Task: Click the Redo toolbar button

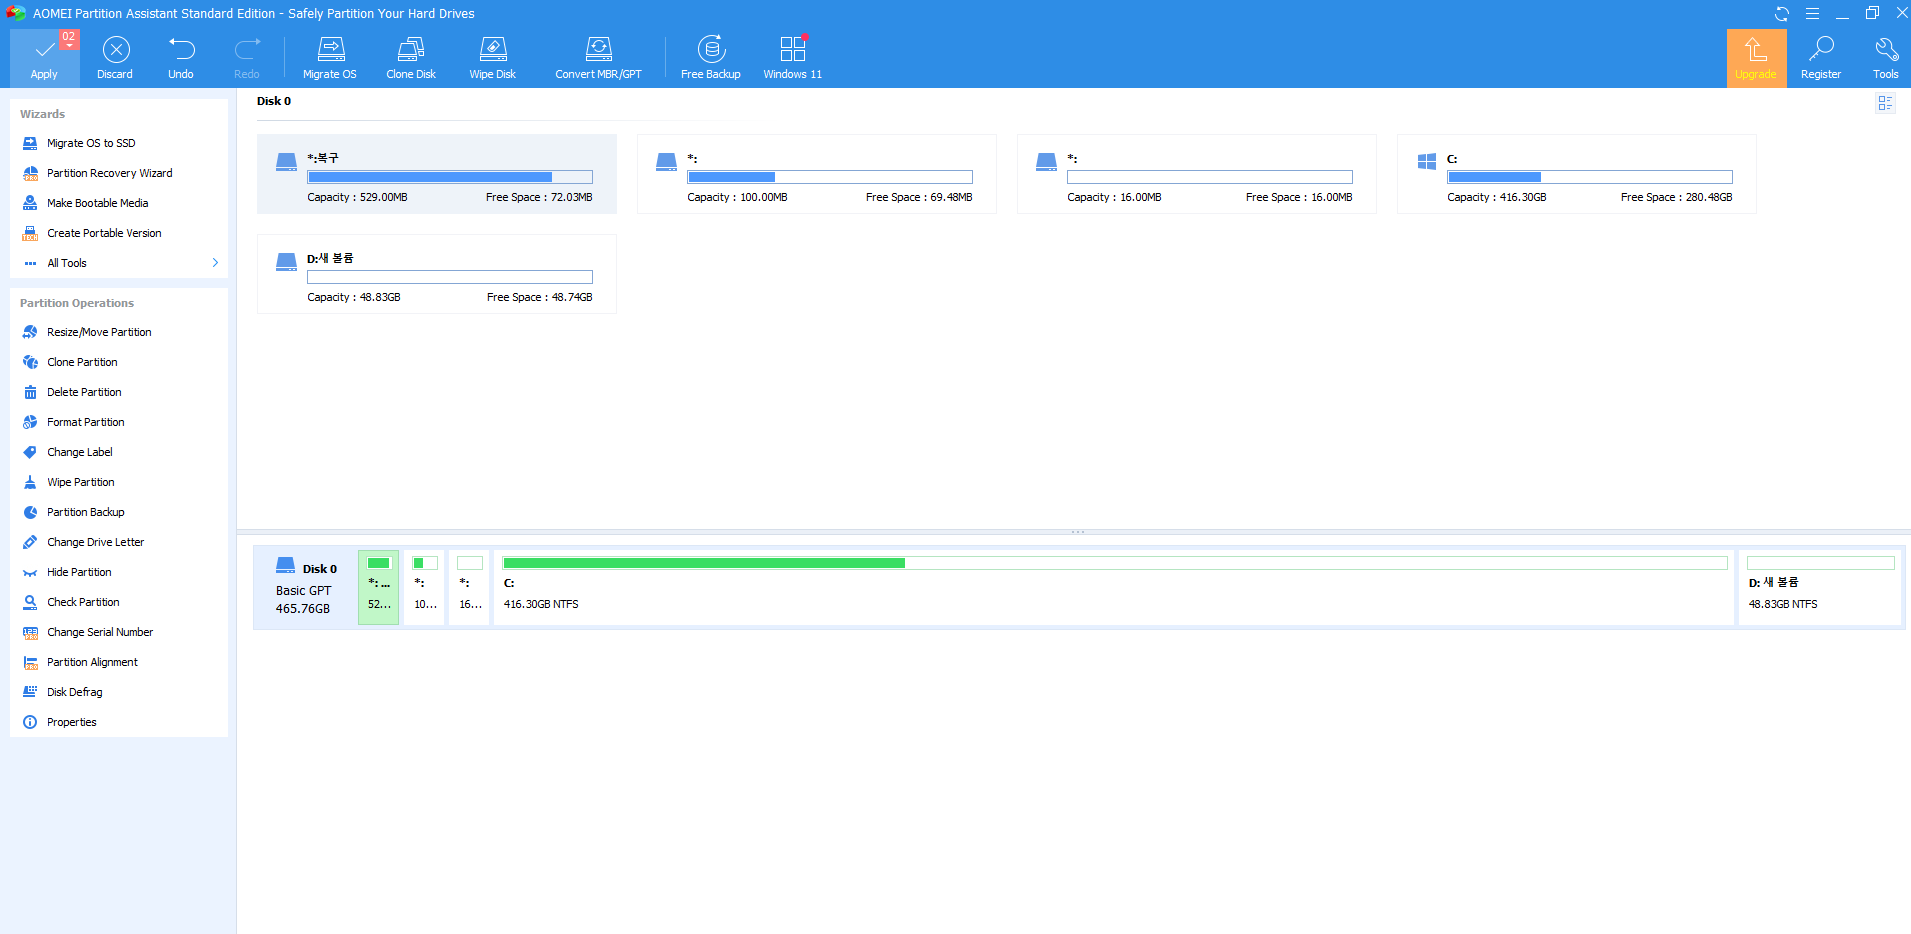Action: click(x=247, y=58)
